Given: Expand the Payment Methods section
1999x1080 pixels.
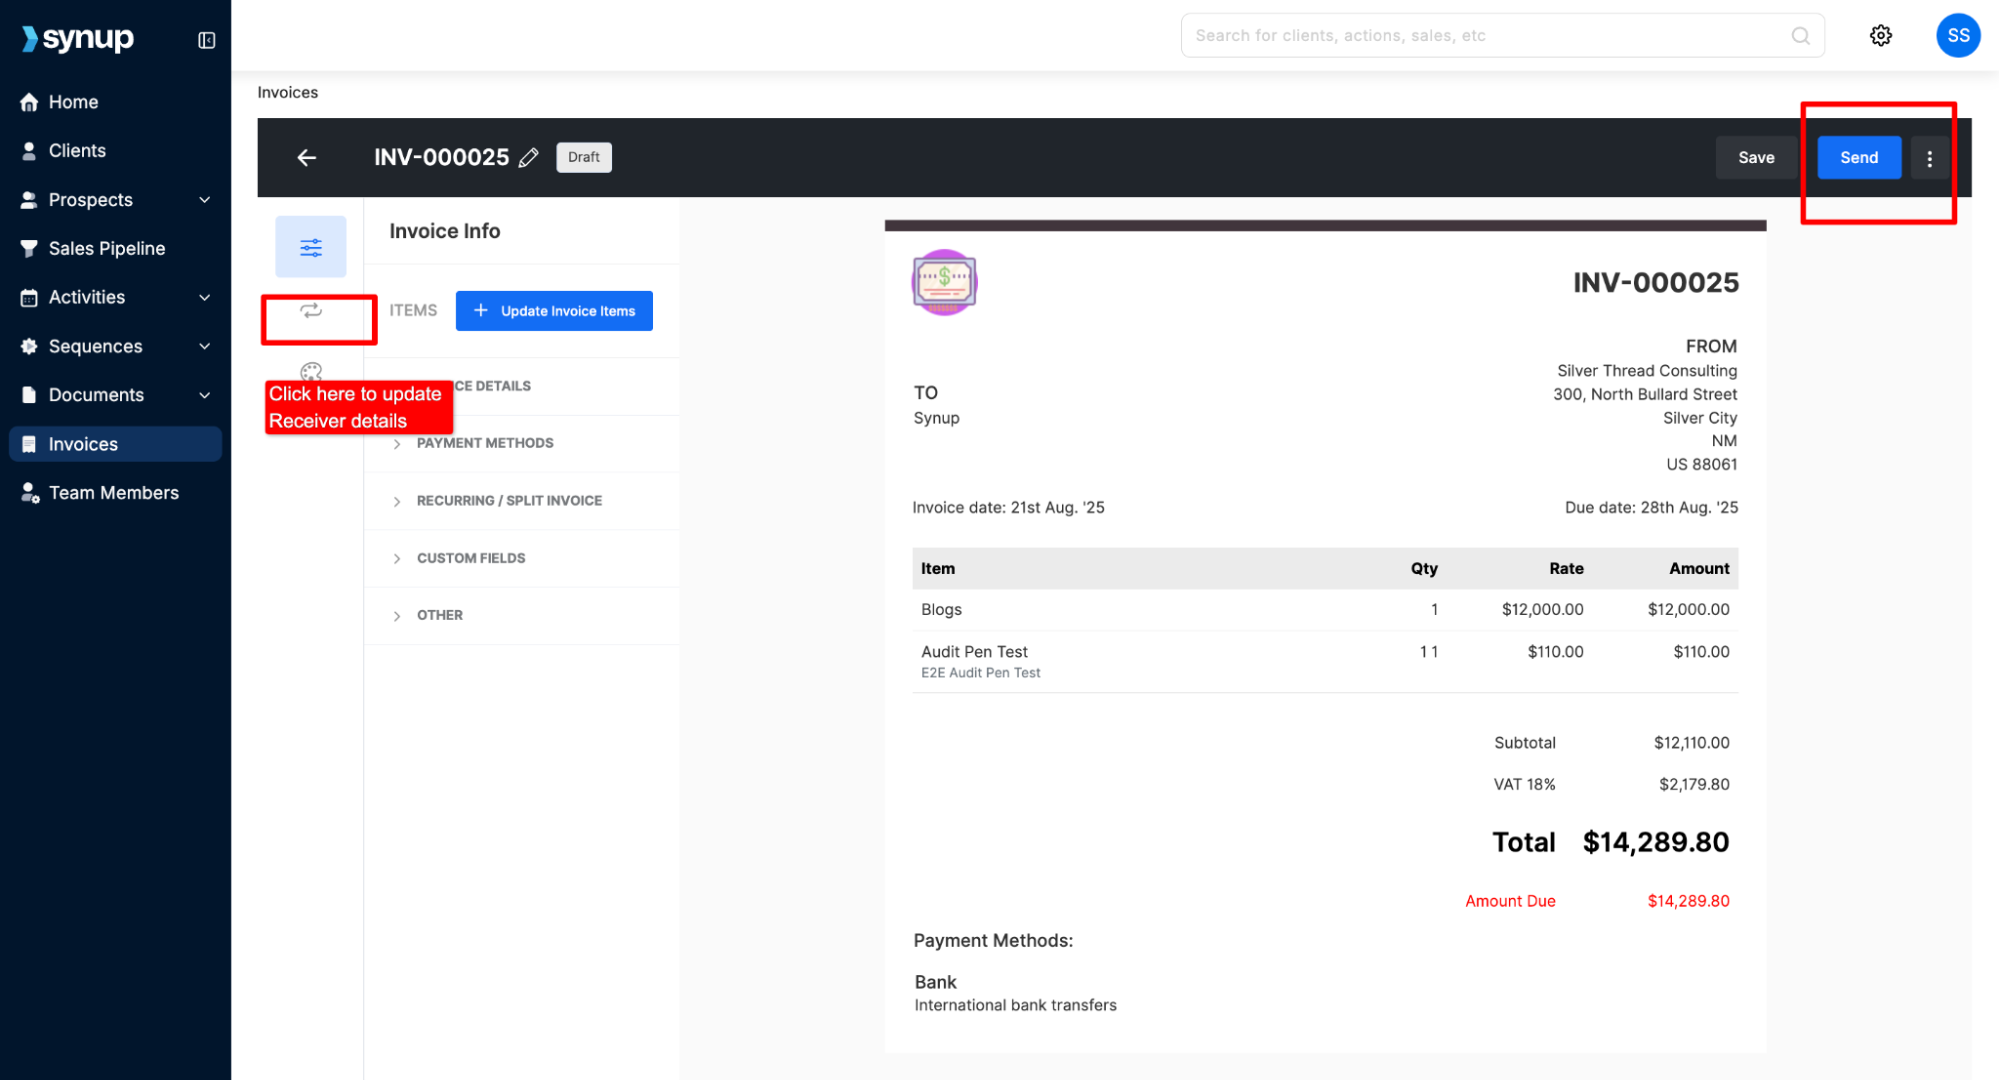Looking at the screenshot, I should 521,444.
